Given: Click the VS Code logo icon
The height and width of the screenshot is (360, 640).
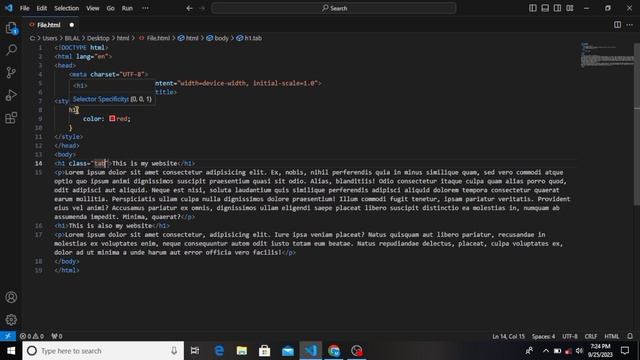Looking at the screenshot, I should 9,8.
